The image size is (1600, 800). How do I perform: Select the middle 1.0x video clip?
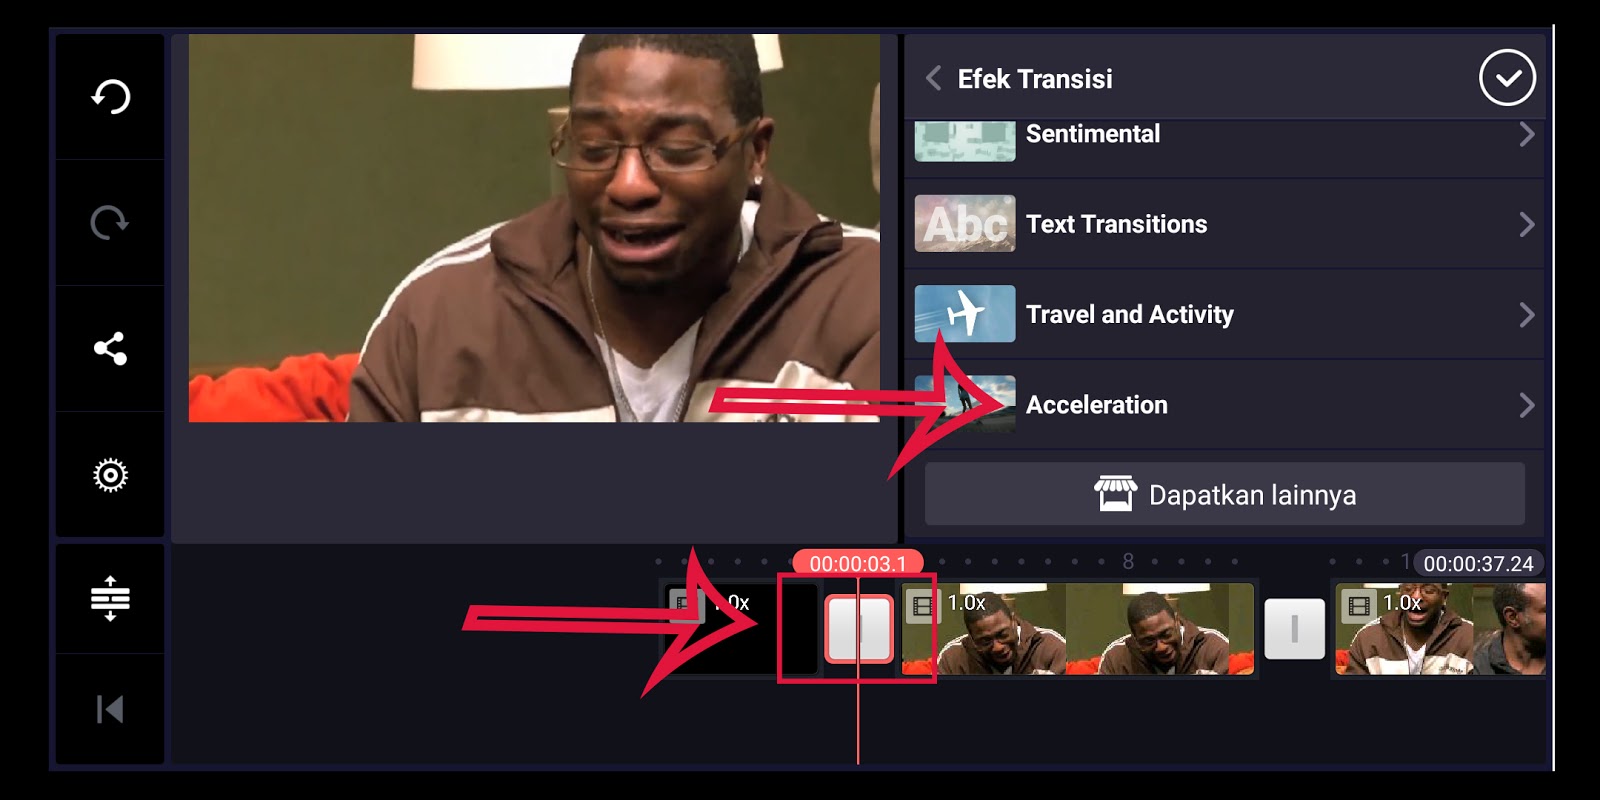click(x=1078, y=630)
